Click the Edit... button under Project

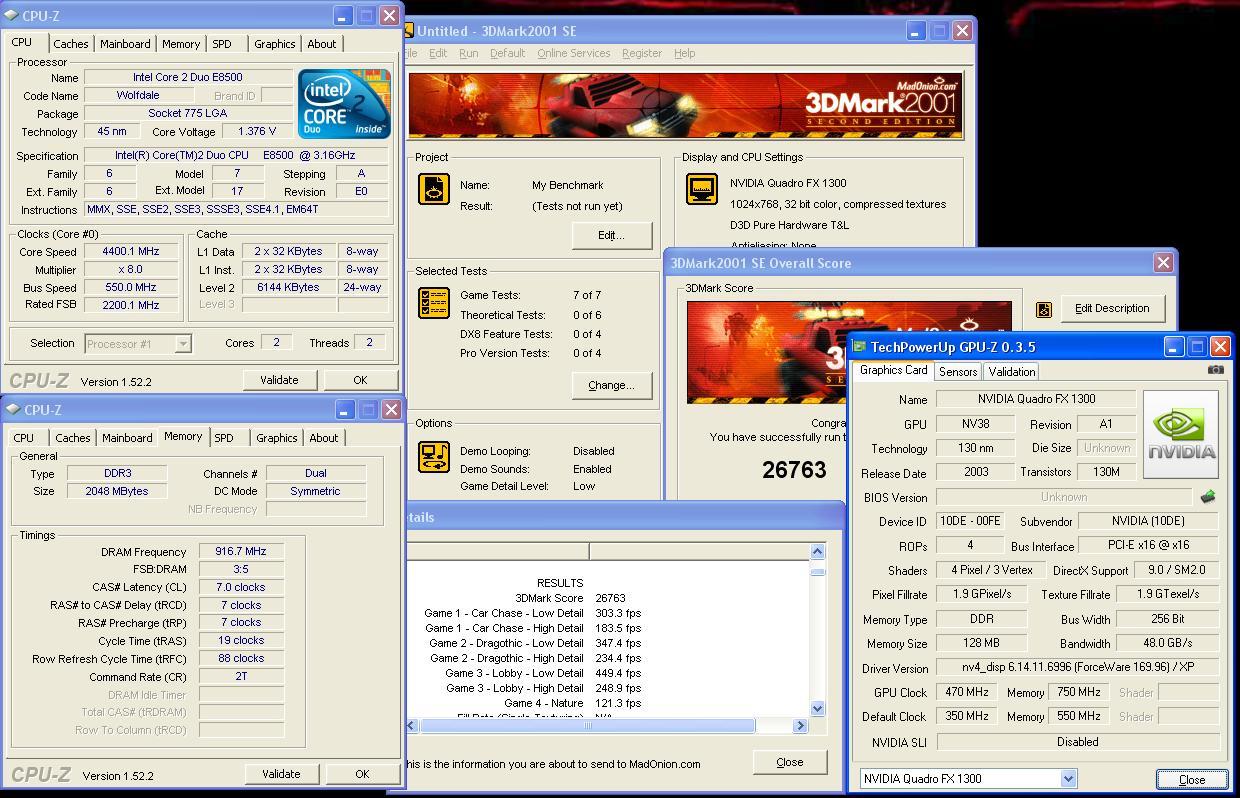[x=612, y=235]
